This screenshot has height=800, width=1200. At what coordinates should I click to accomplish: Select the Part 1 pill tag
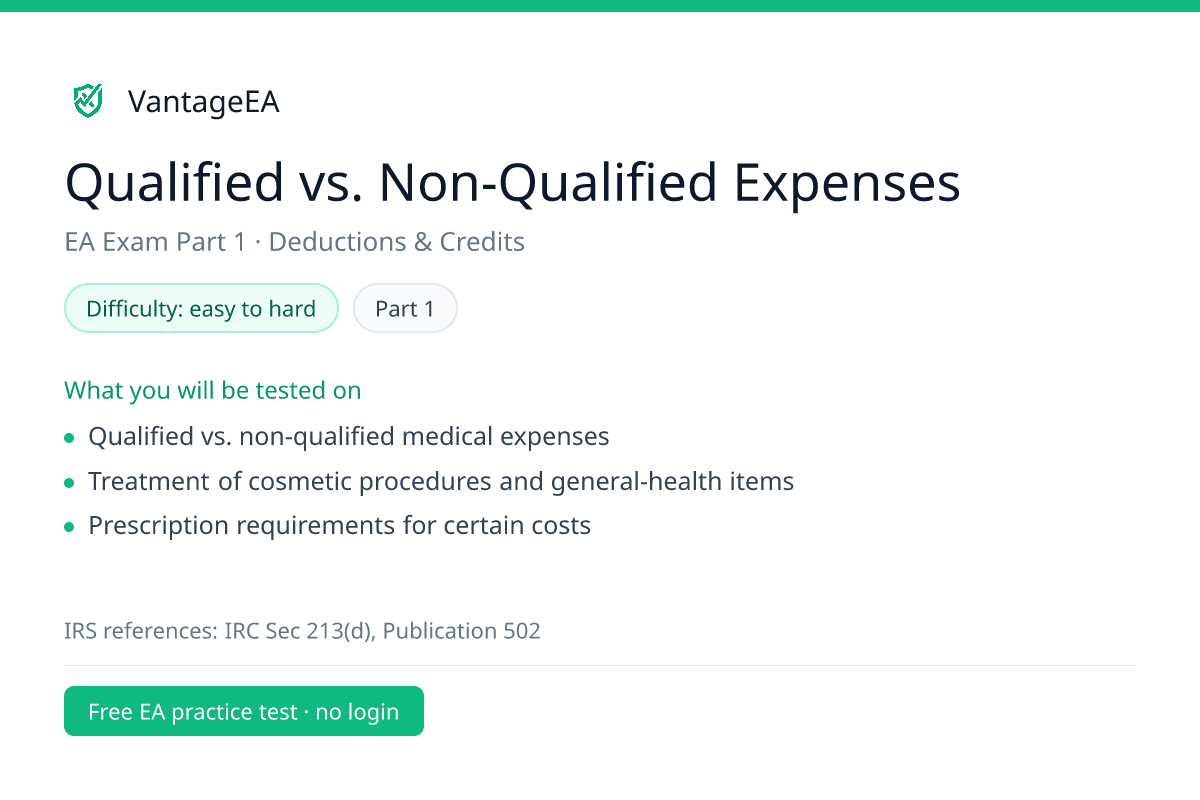[405, 308]
